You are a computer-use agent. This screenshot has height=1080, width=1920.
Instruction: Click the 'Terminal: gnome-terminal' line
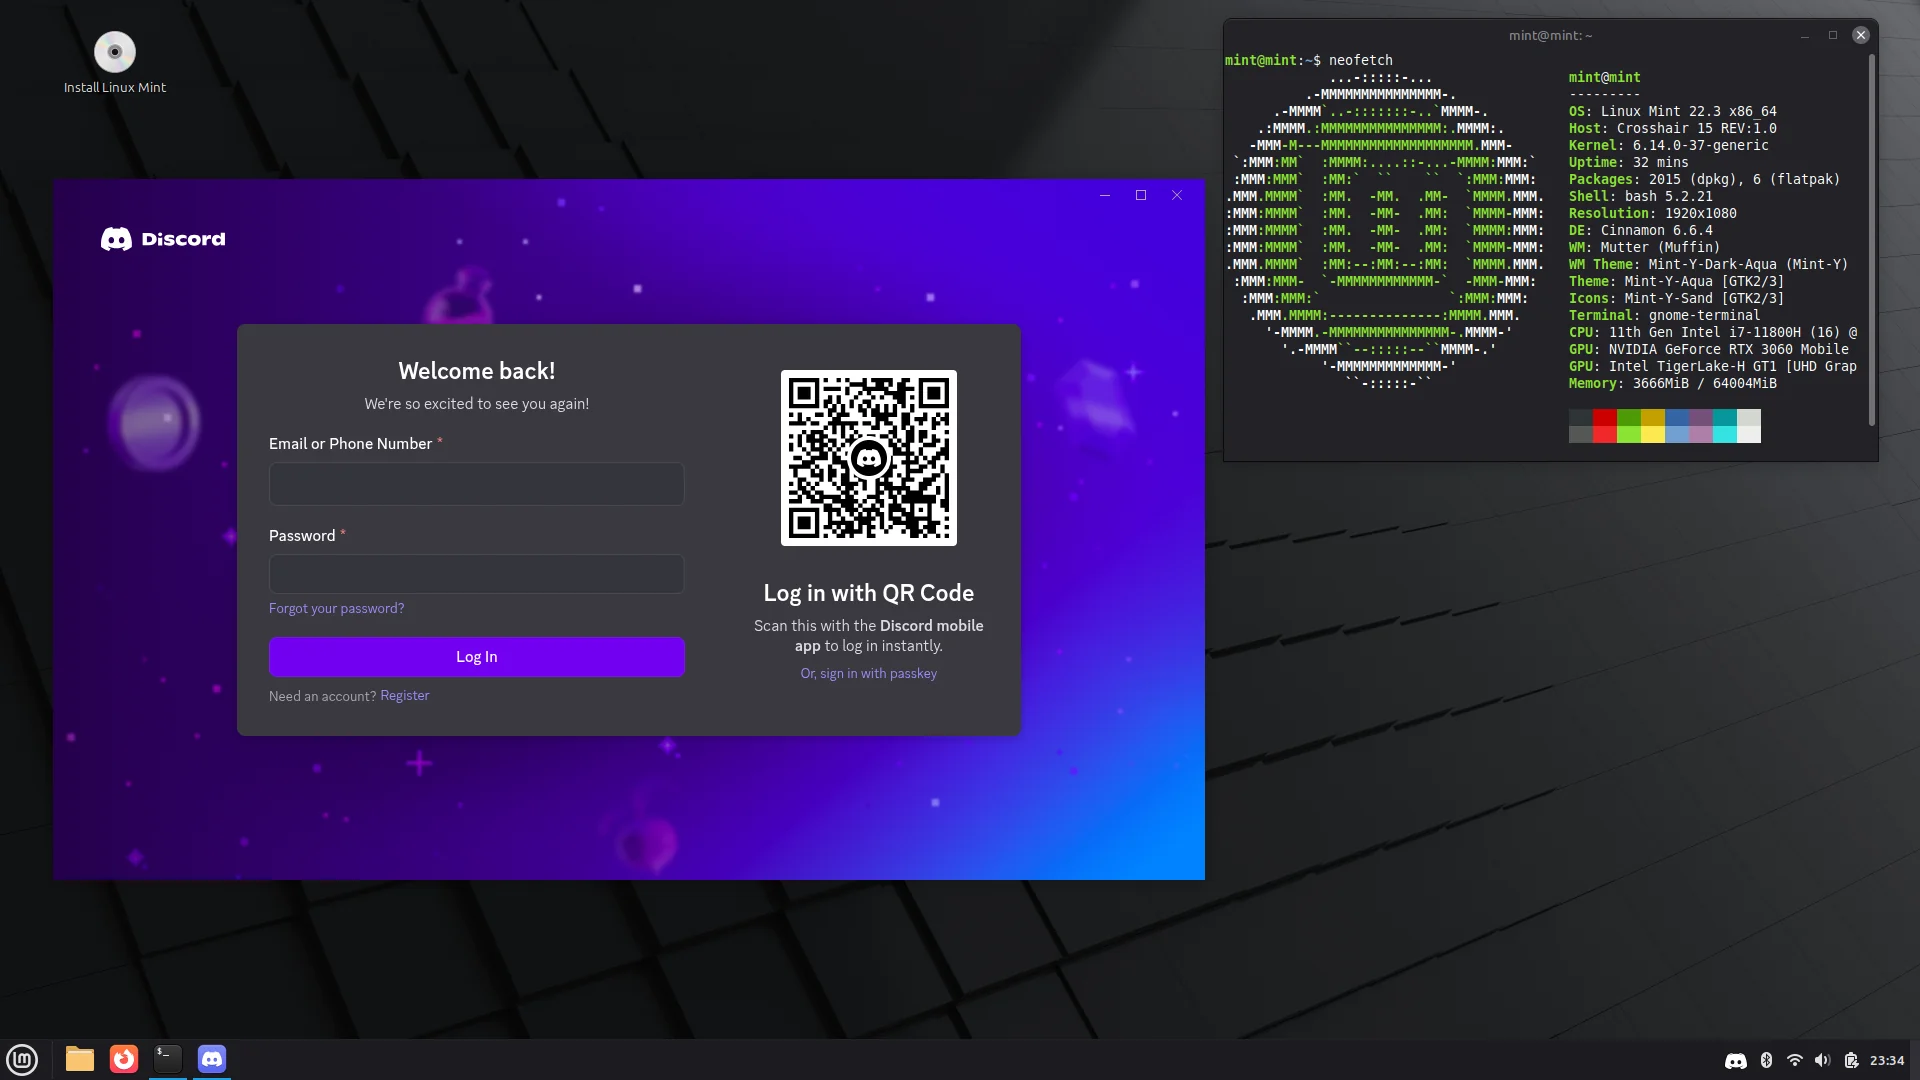point(1665,315)
